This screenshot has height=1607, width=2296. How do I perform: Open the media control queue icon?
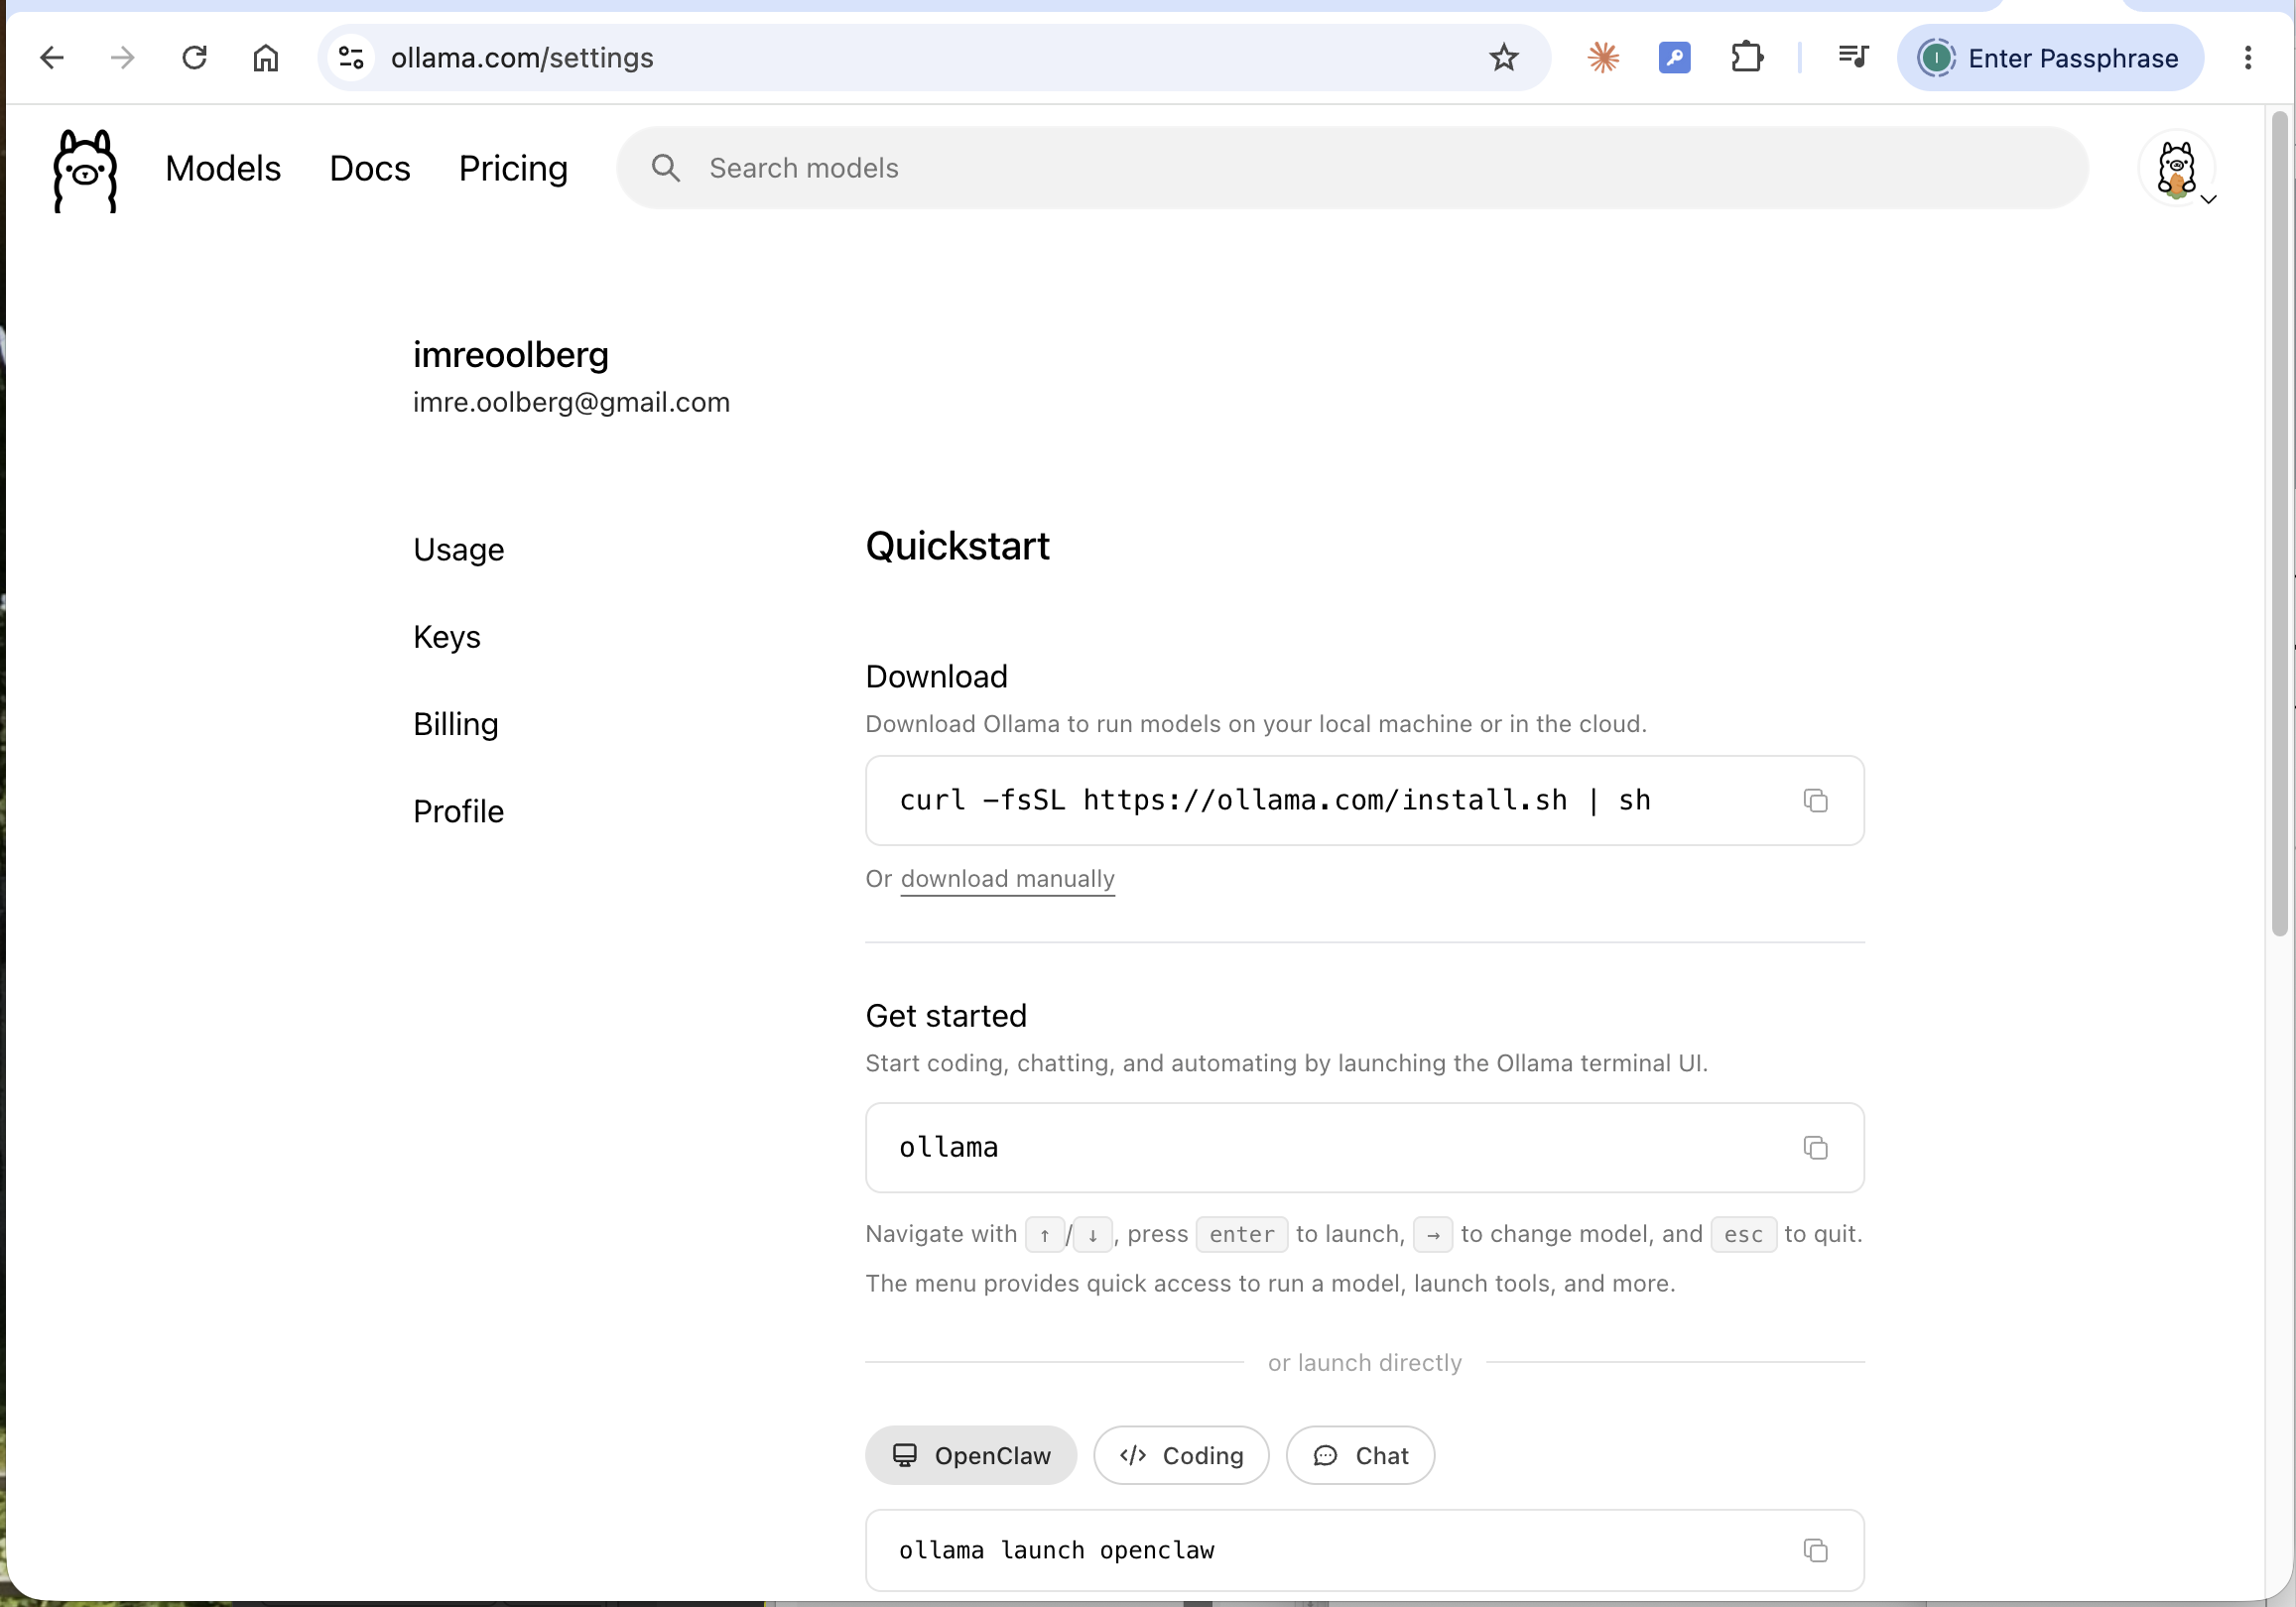(x=1853, y=58)
